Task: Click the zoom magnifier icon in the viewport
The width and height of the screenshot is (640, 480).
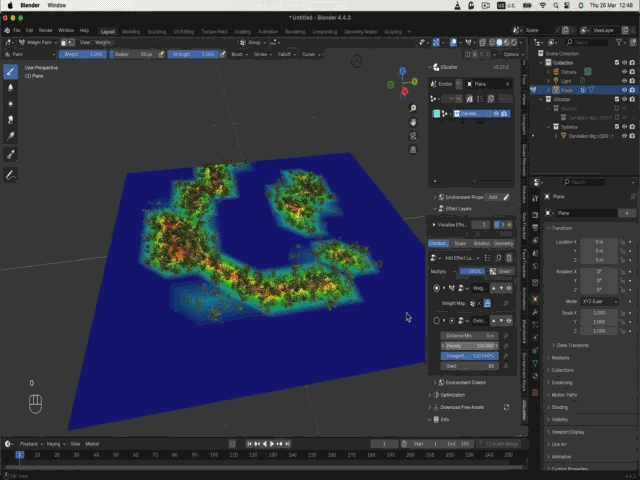Action: tap(413, 108)
